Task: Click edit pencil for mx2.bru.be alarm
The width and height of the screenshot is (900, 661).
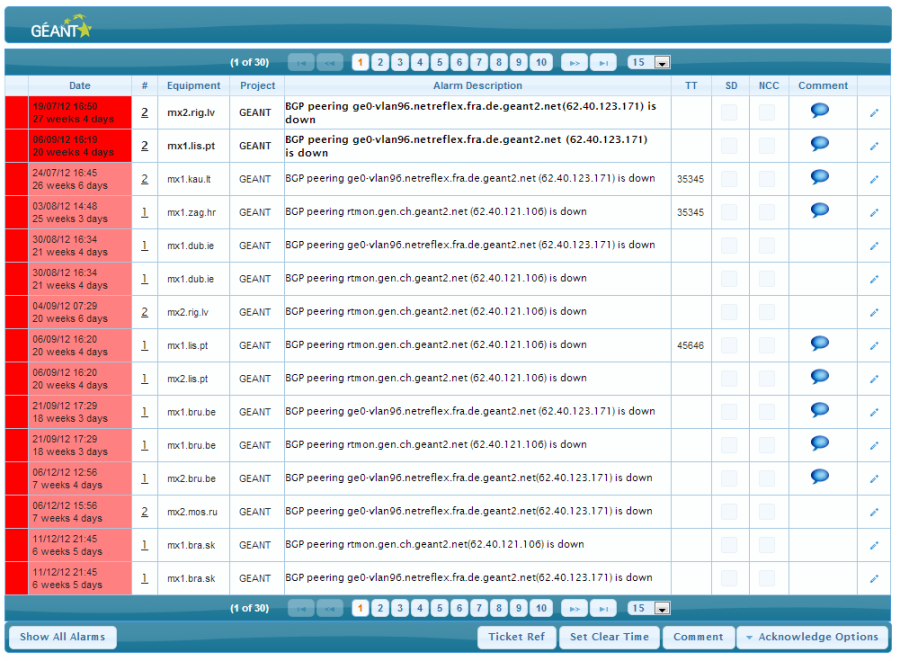Action: click(x=874, y=479)
